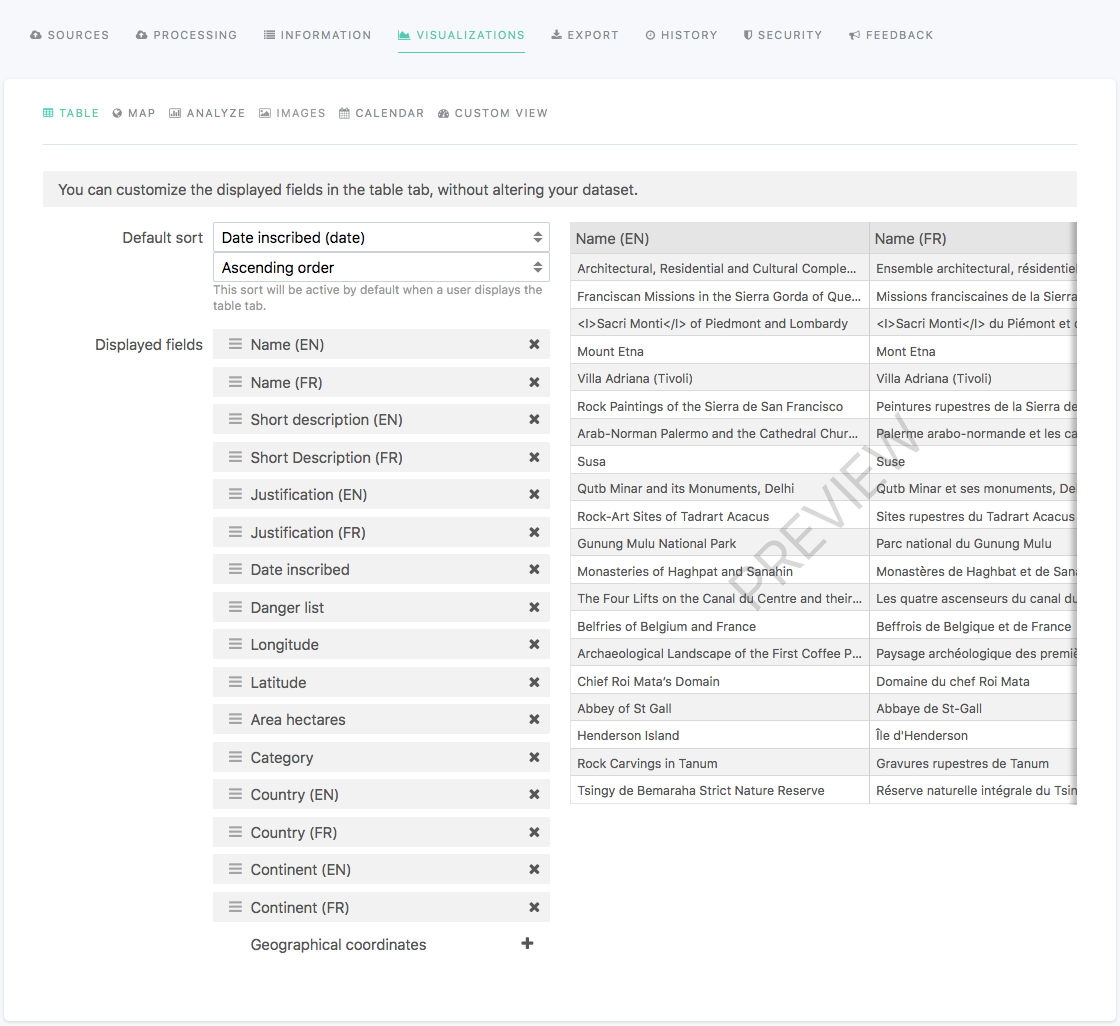
Task: Navigate to the Security section
Action: (x=782, y=35)
